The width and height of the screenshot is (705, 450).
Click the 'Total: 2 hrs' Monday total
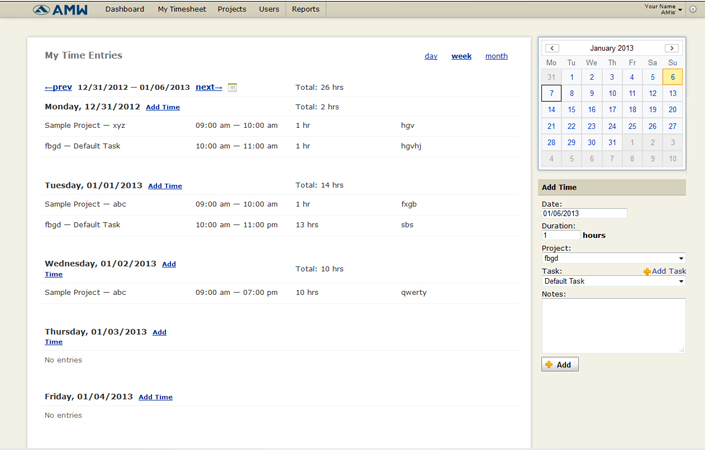pos(317,107)
